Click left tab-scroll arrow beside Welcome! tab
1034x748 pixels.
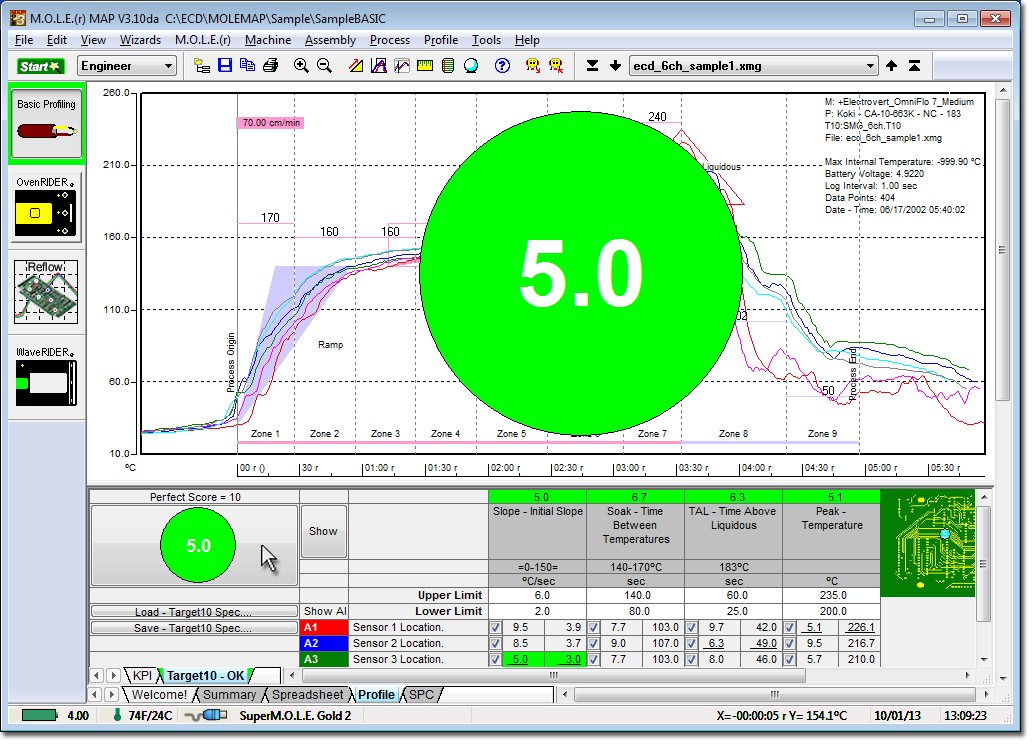(x=96, y=695)
